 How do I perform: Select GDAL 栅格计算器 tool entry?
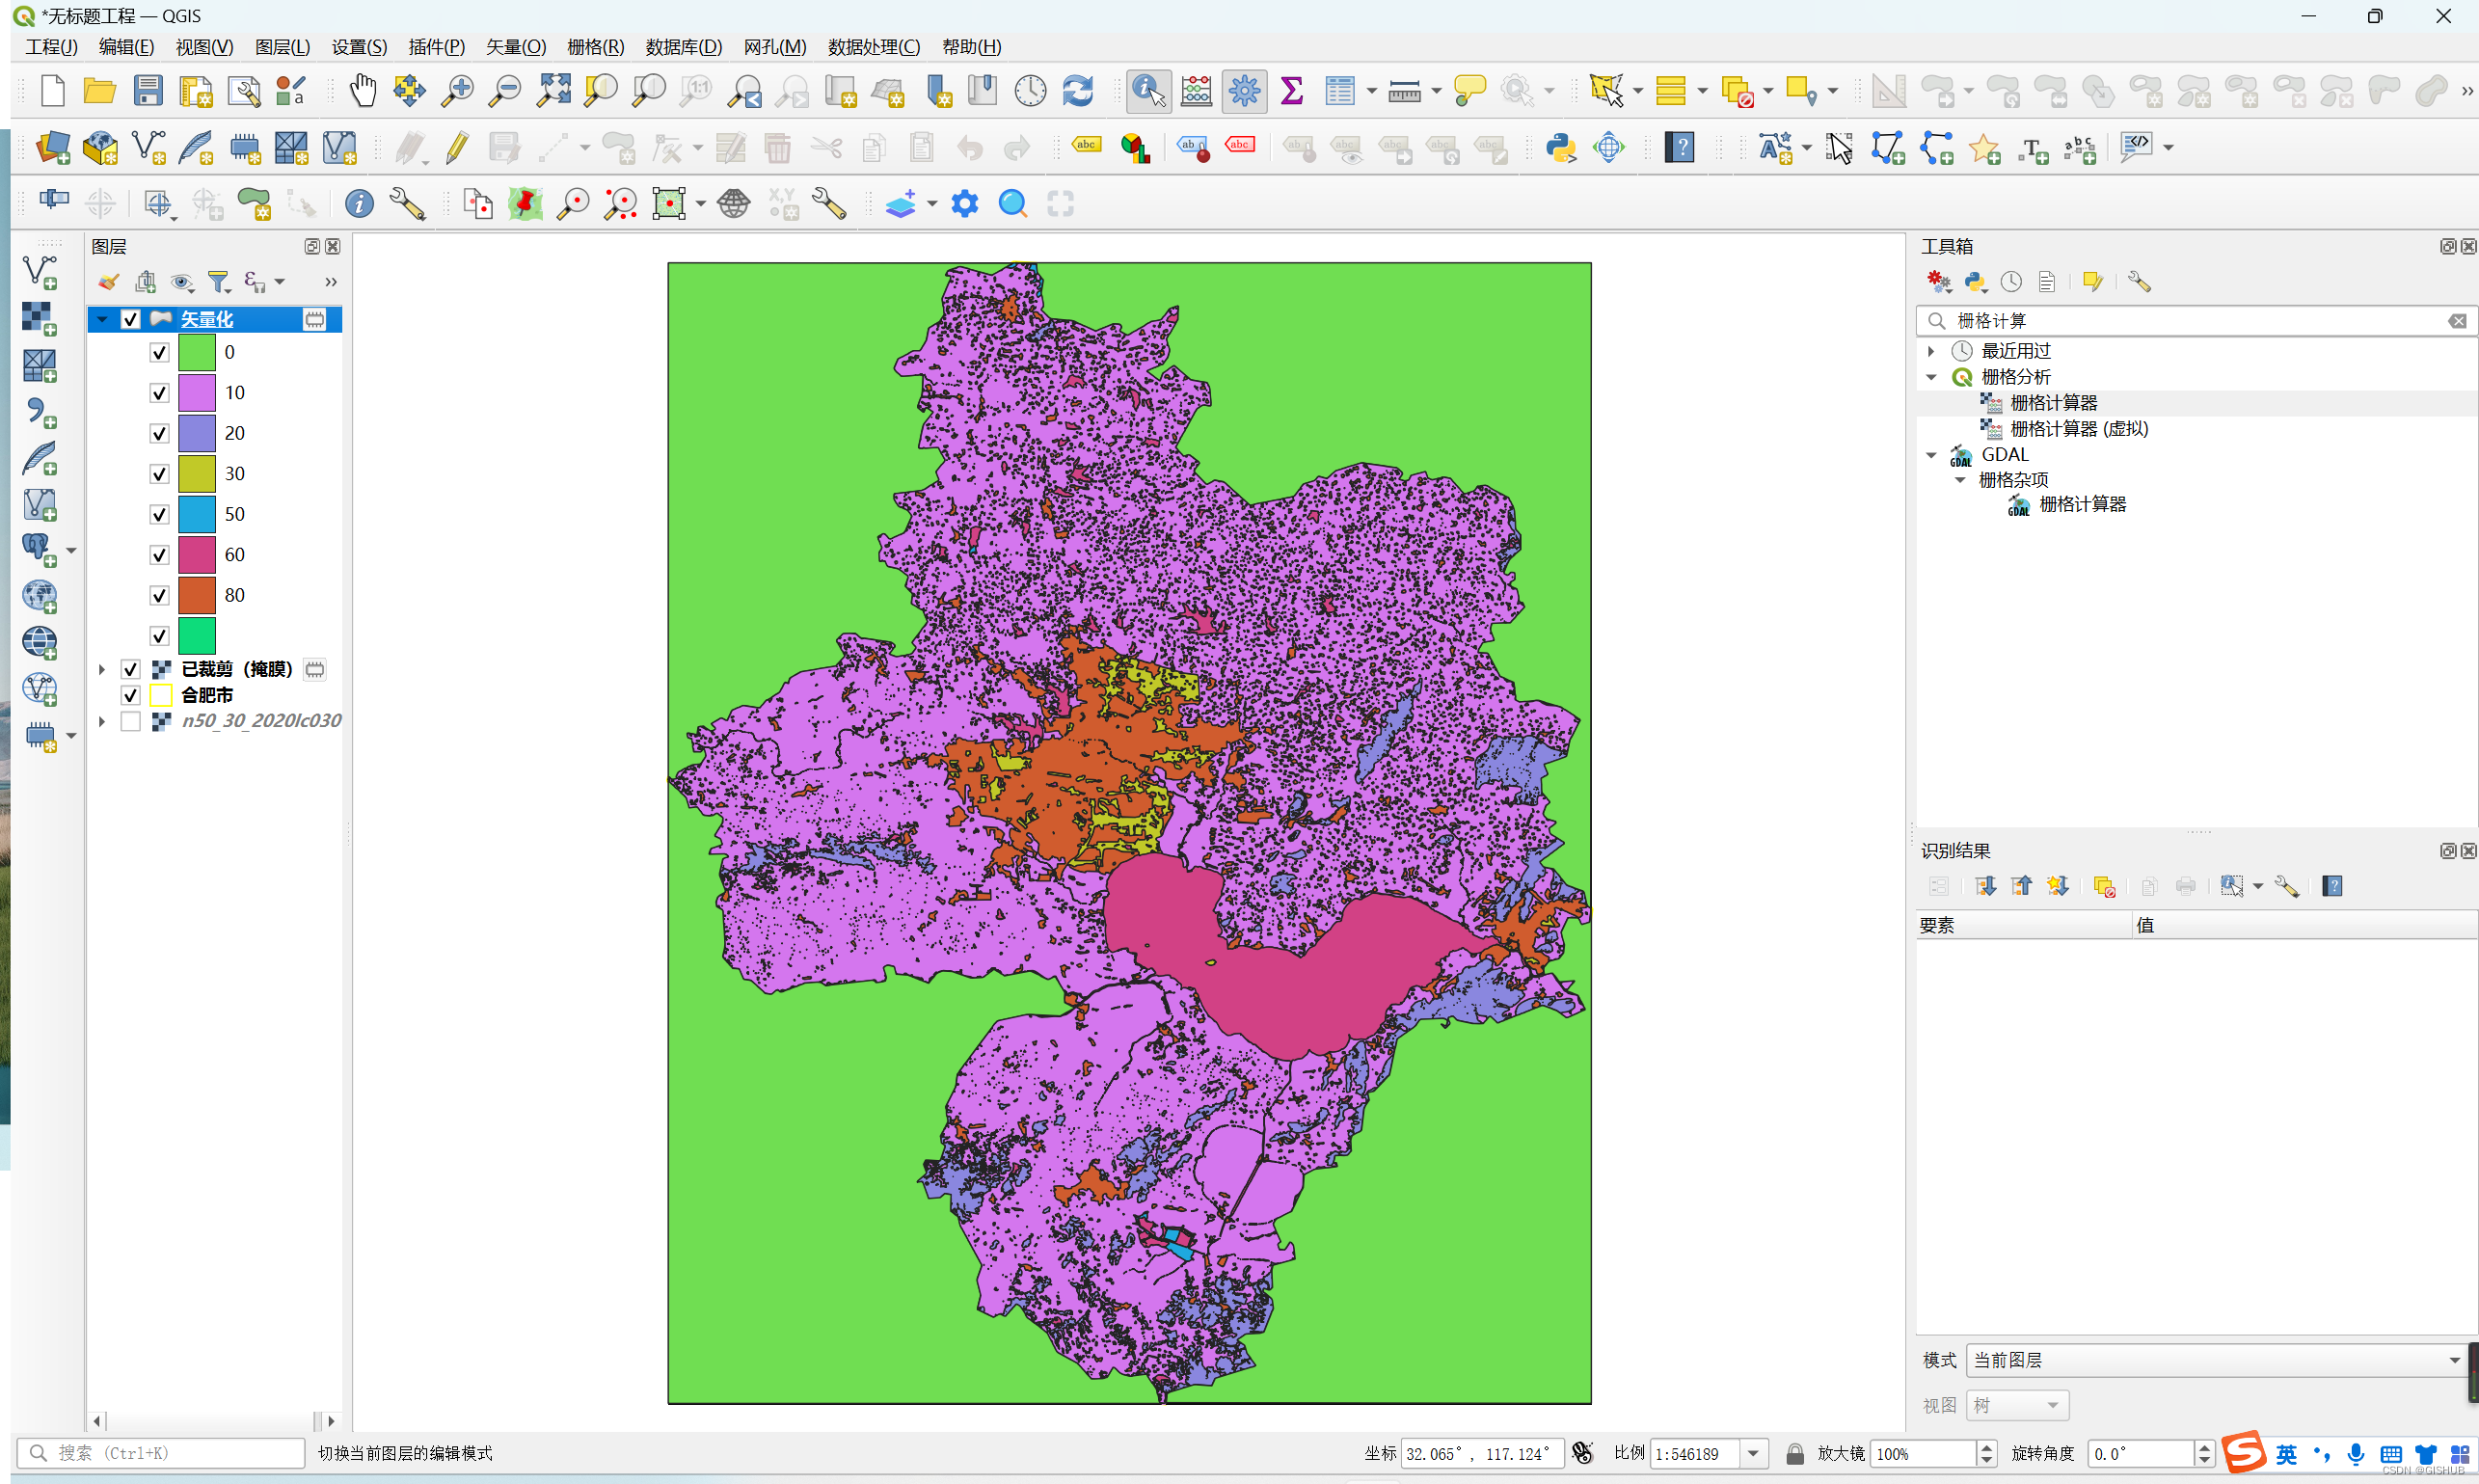[2082, 505]
